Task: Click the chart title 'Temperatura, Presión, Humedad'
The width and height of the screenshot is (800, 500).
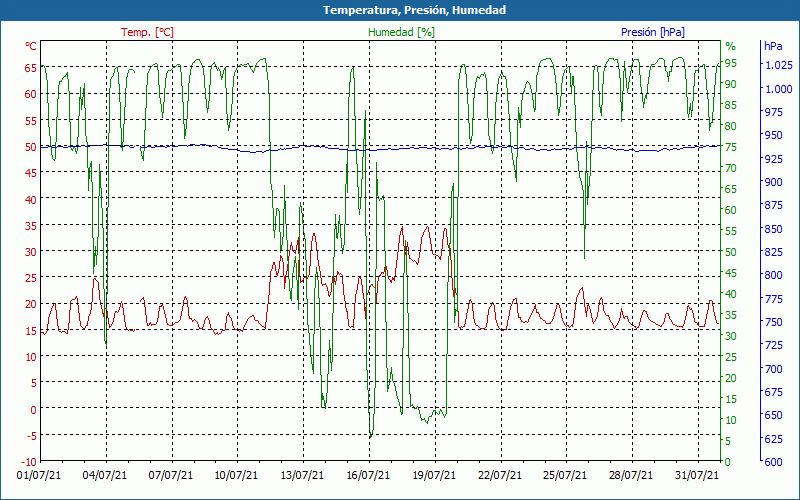Action: [414, 10]
